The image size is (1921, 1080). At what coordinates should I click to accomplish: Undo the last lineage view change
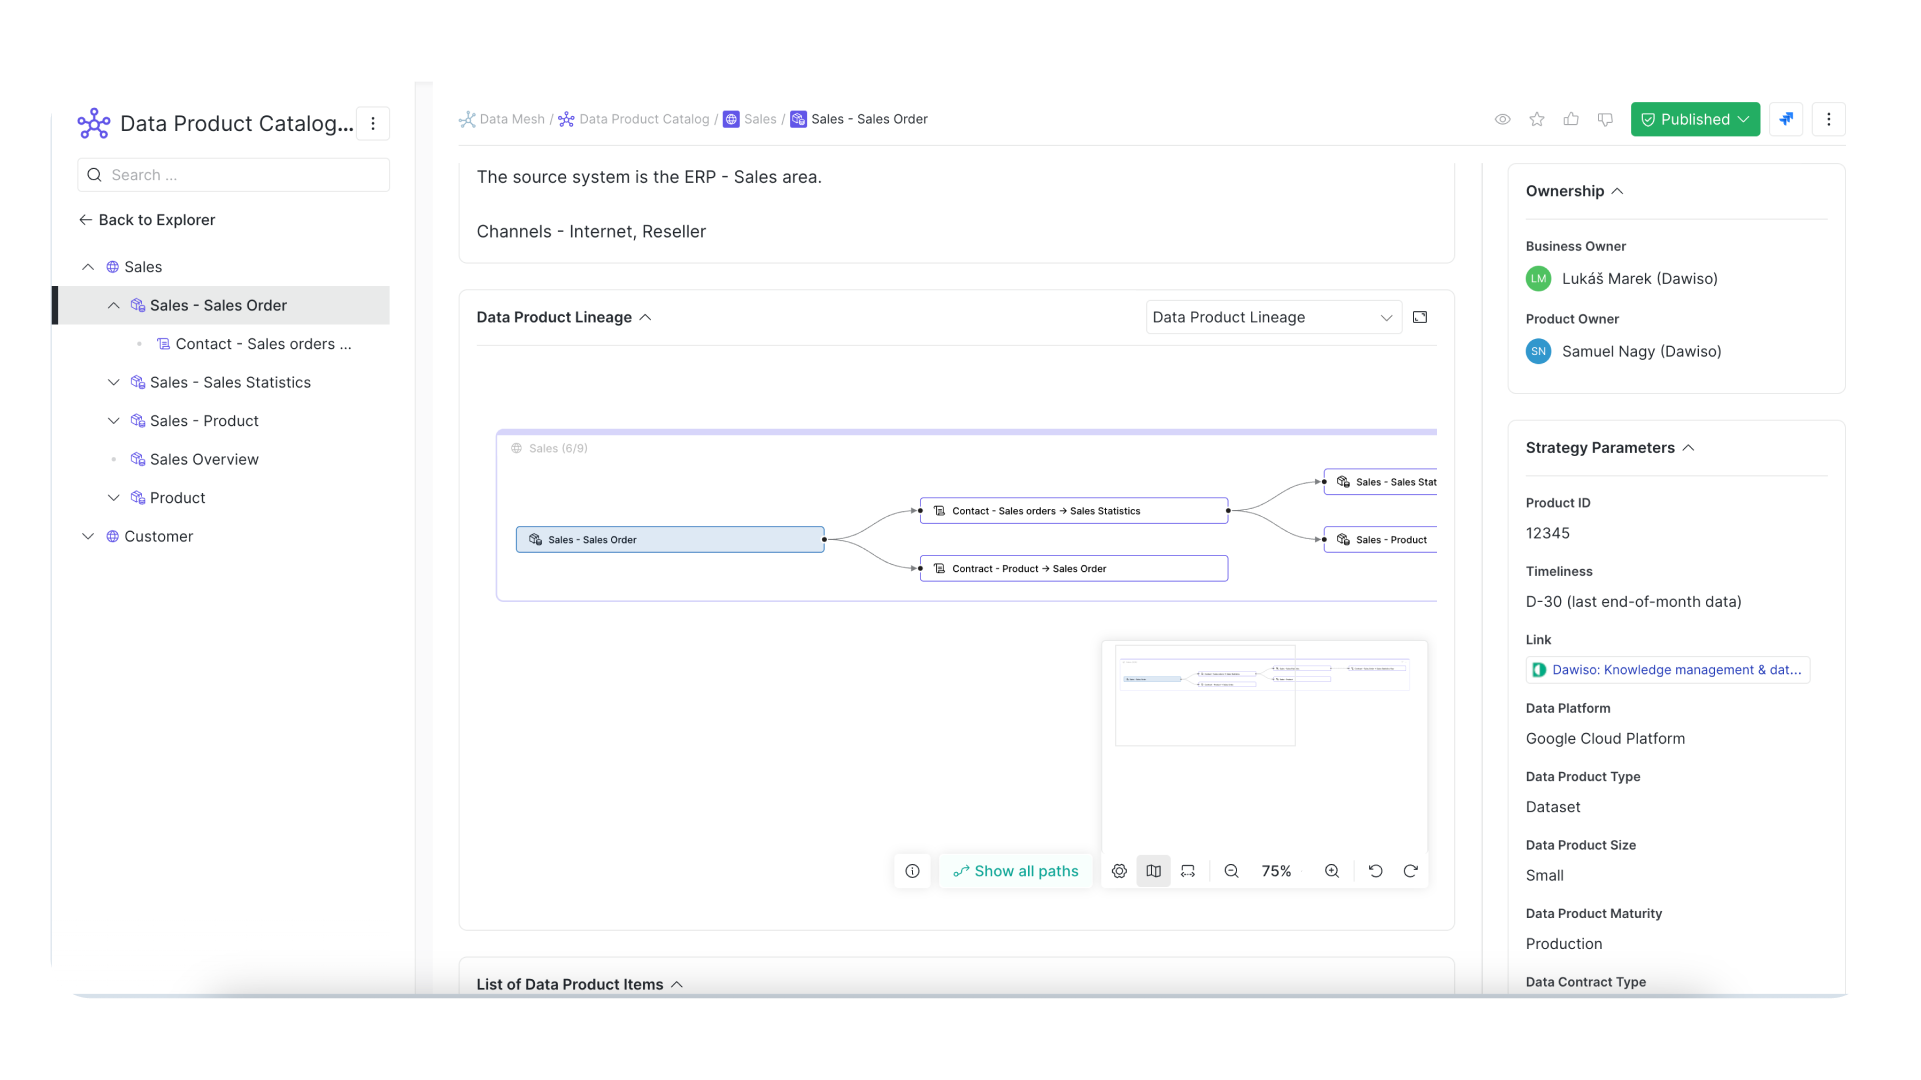coord(1375,871)
